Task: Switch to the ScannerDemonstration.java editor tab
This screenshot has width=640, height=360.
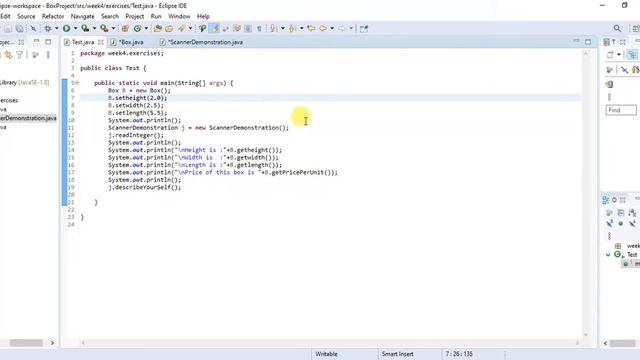Action: click(x=205, y=42)
